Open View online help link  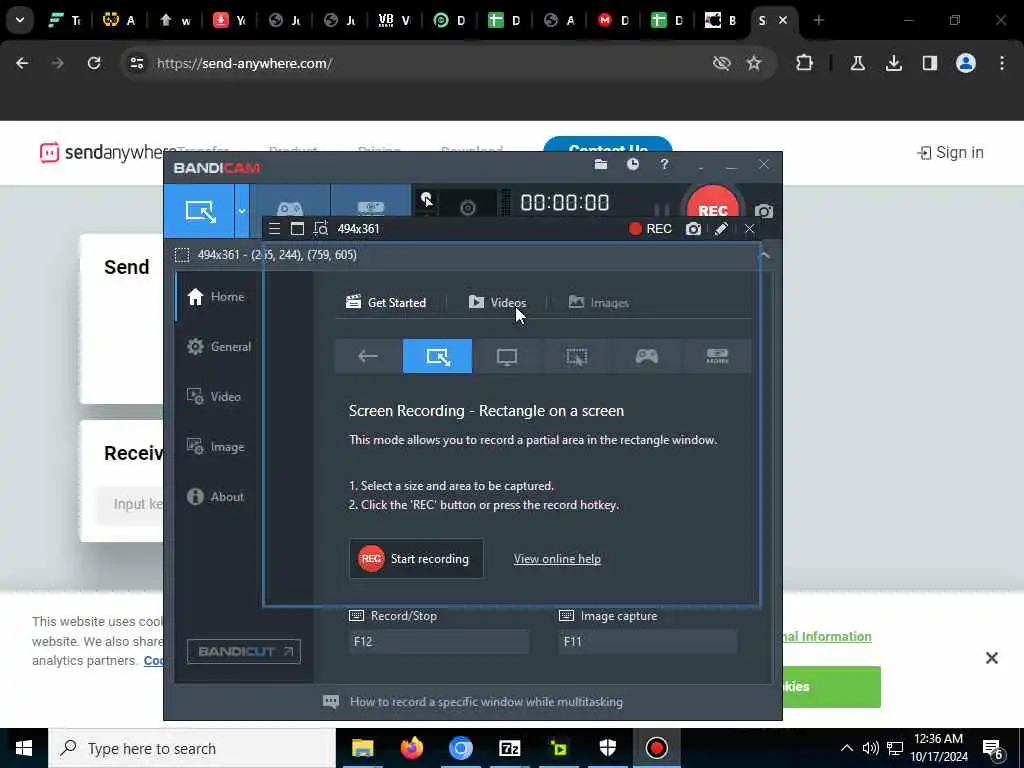pos(557,559)
